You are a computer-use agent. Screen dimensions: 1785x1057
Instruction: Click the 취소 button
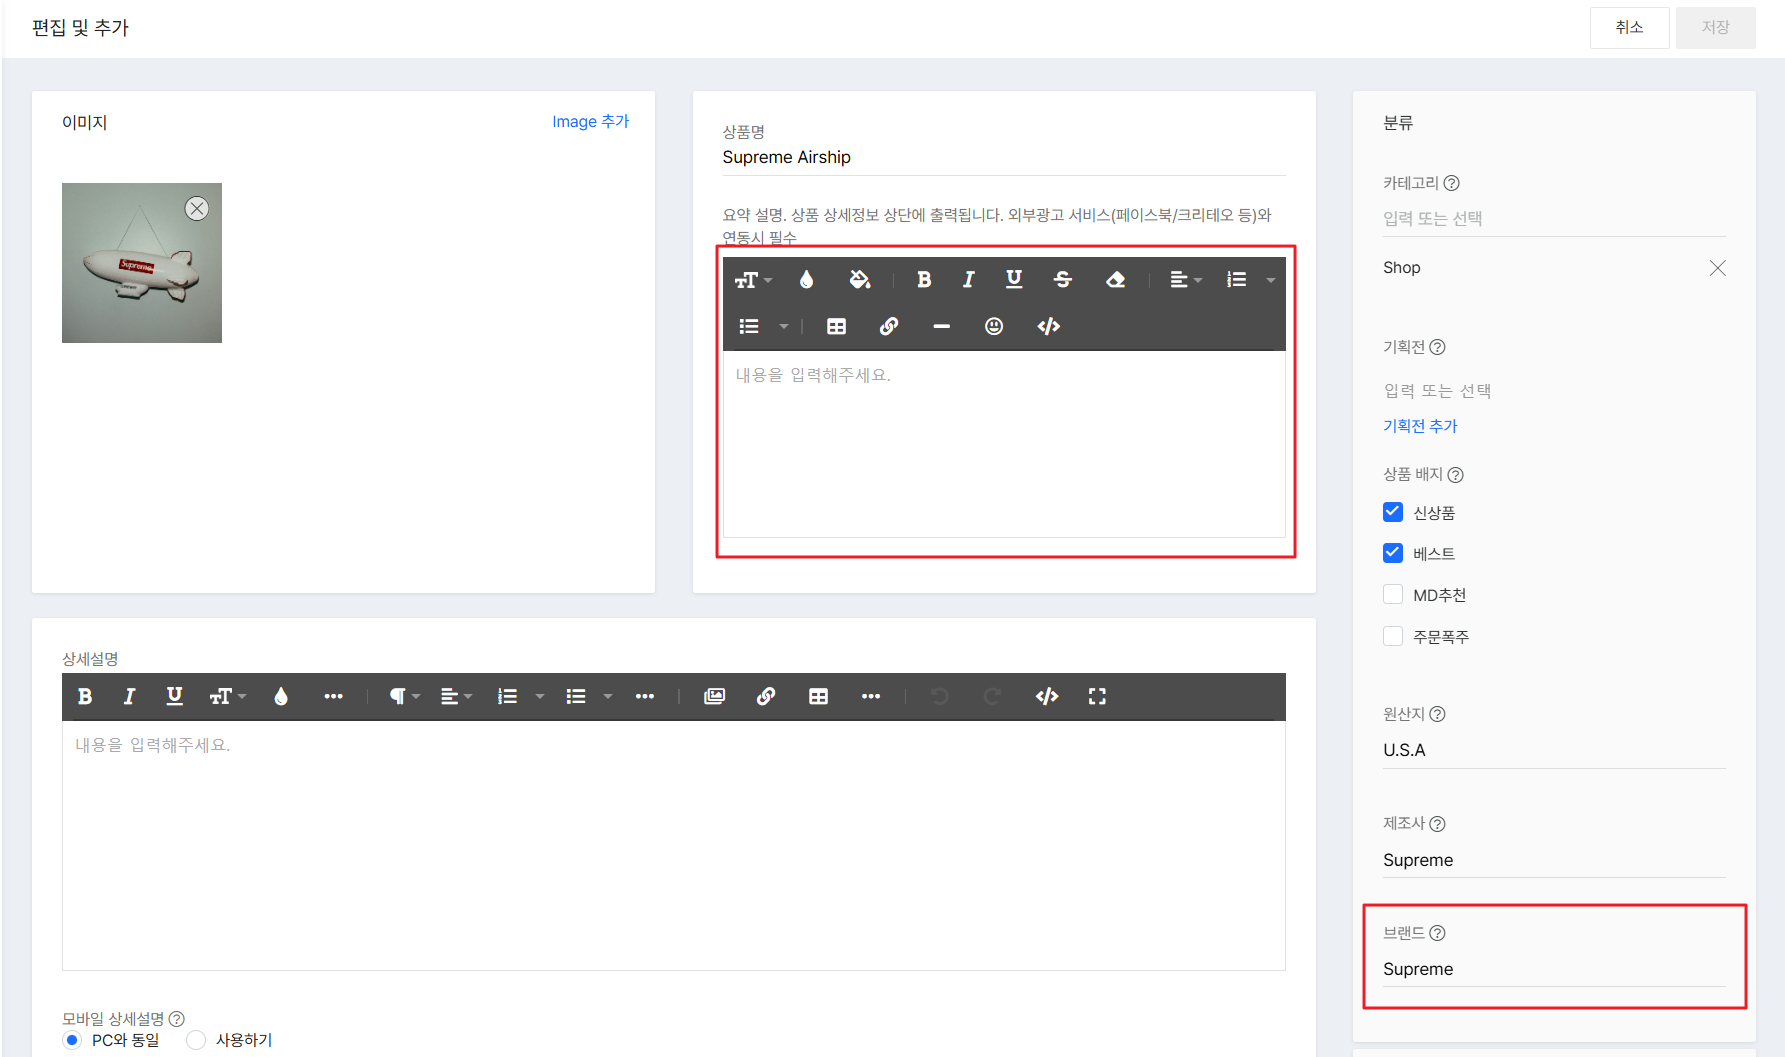click(1629, 28)
